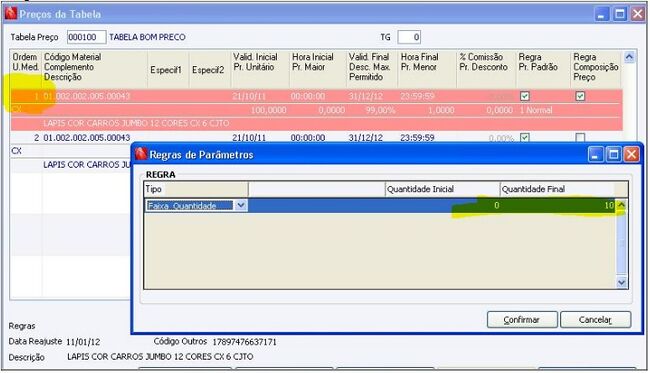
Task: Select row 2 code 01.002.002.005.00043
Action: click(x=87, y=138)
